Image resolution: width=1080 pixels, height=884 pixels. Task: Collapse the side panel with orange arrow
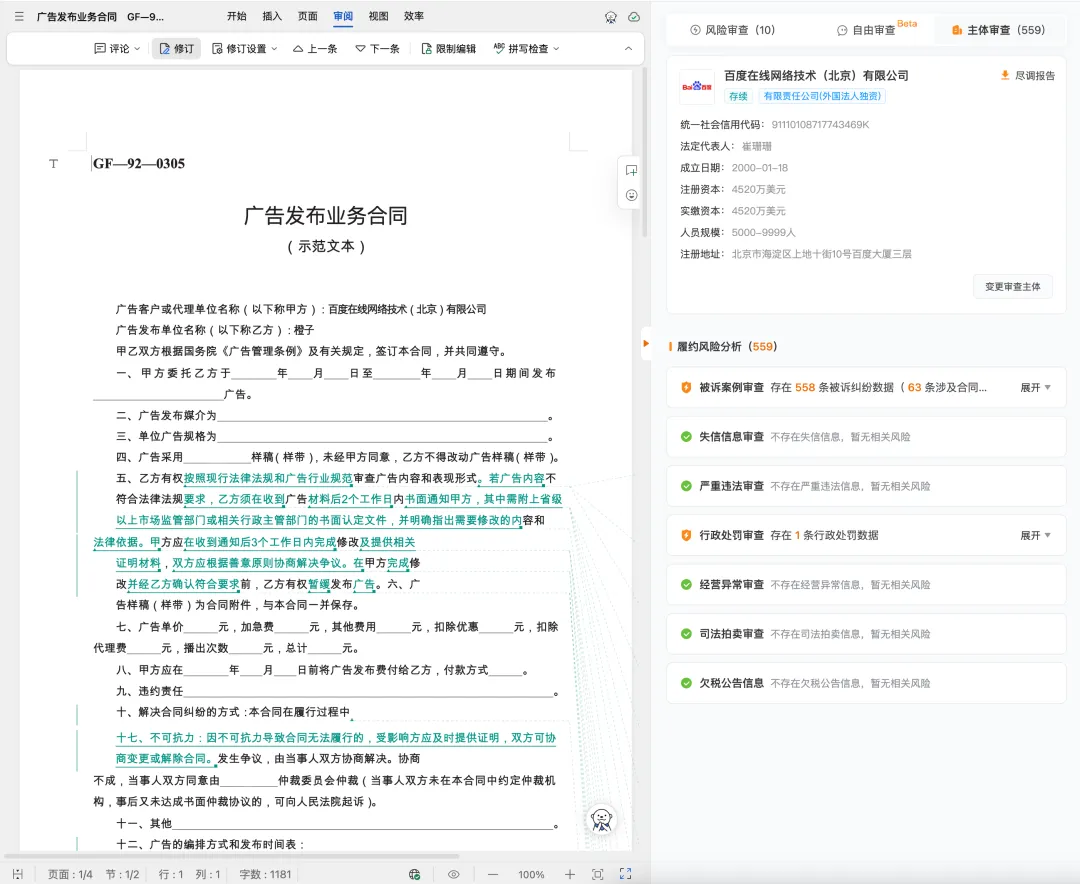click(x=646, y=343)
